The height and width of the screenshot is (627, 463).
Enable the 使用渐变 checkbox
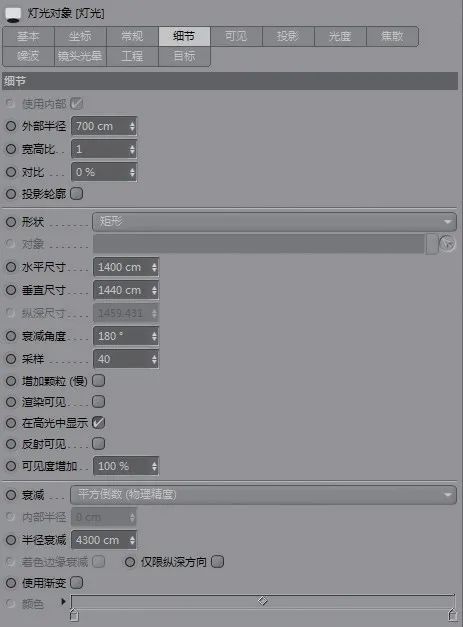76,583
